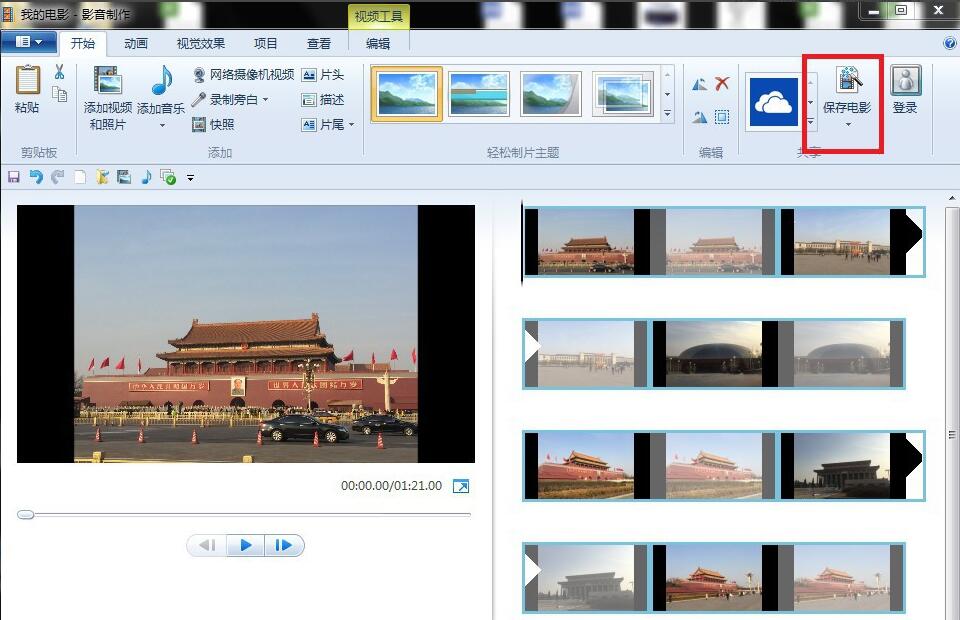Click the Select all icon
The height and width of the screenshot is (620, 960).
(722, 116)
